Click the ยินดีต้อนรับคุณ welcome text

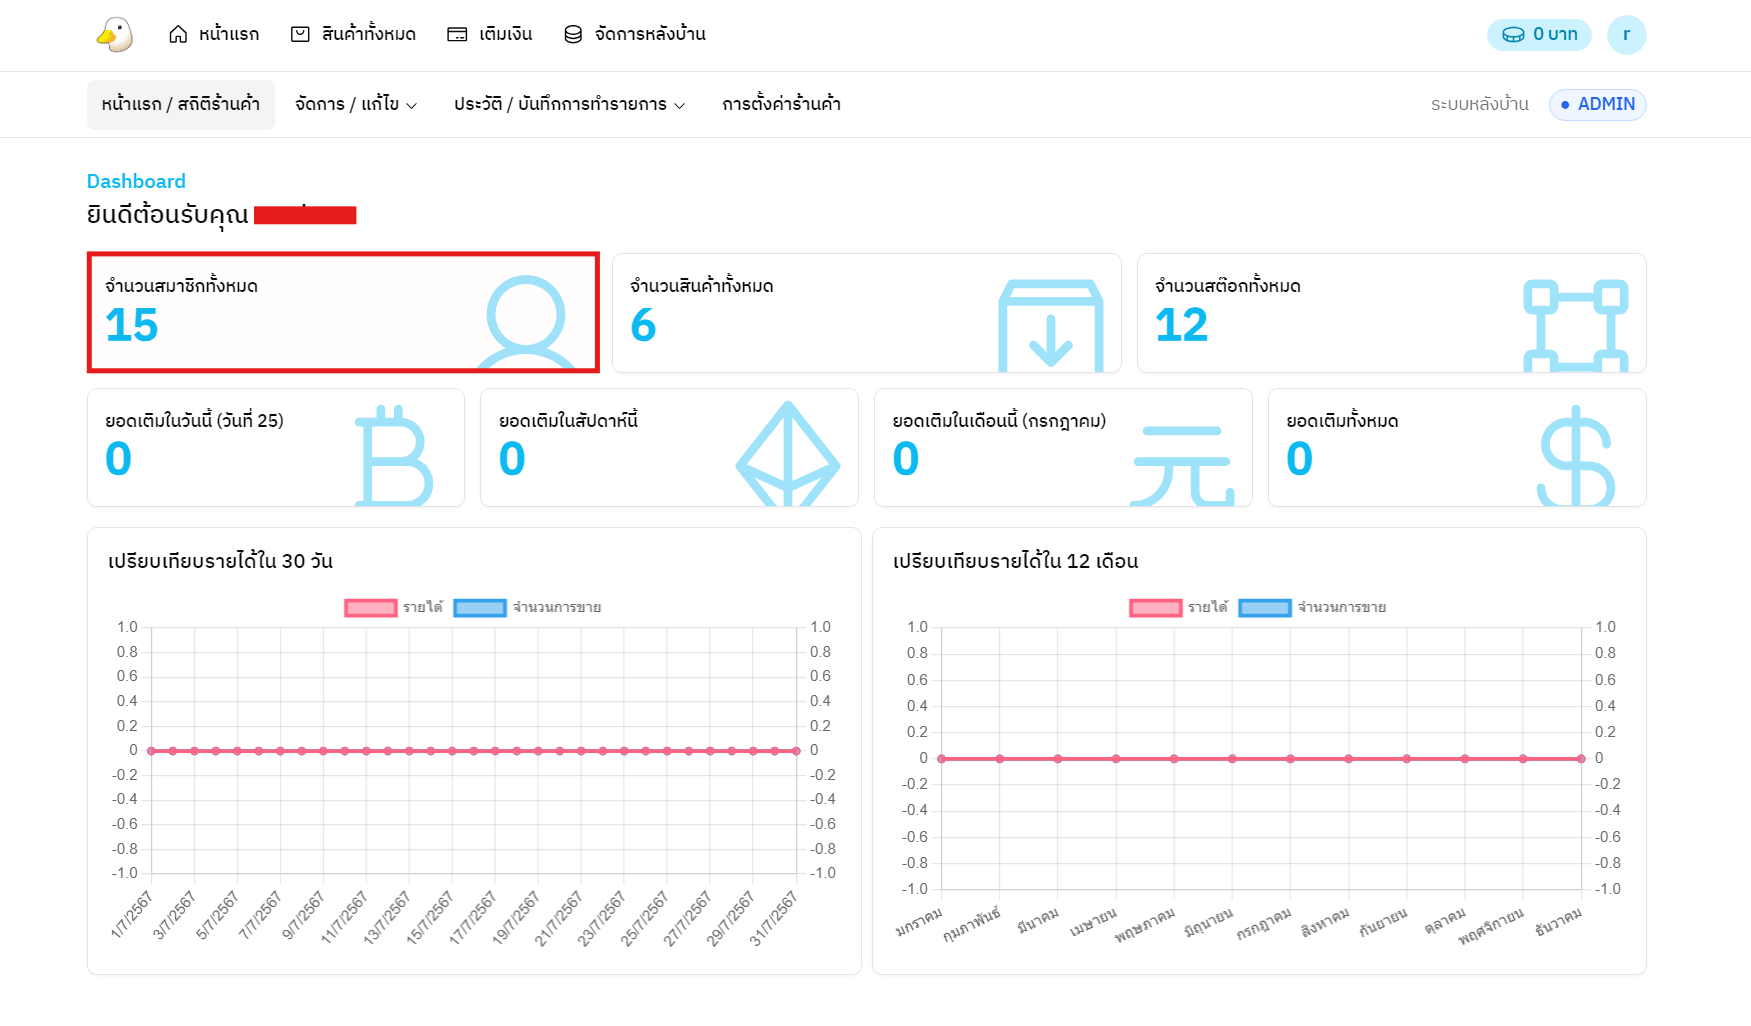click(168, 215)
